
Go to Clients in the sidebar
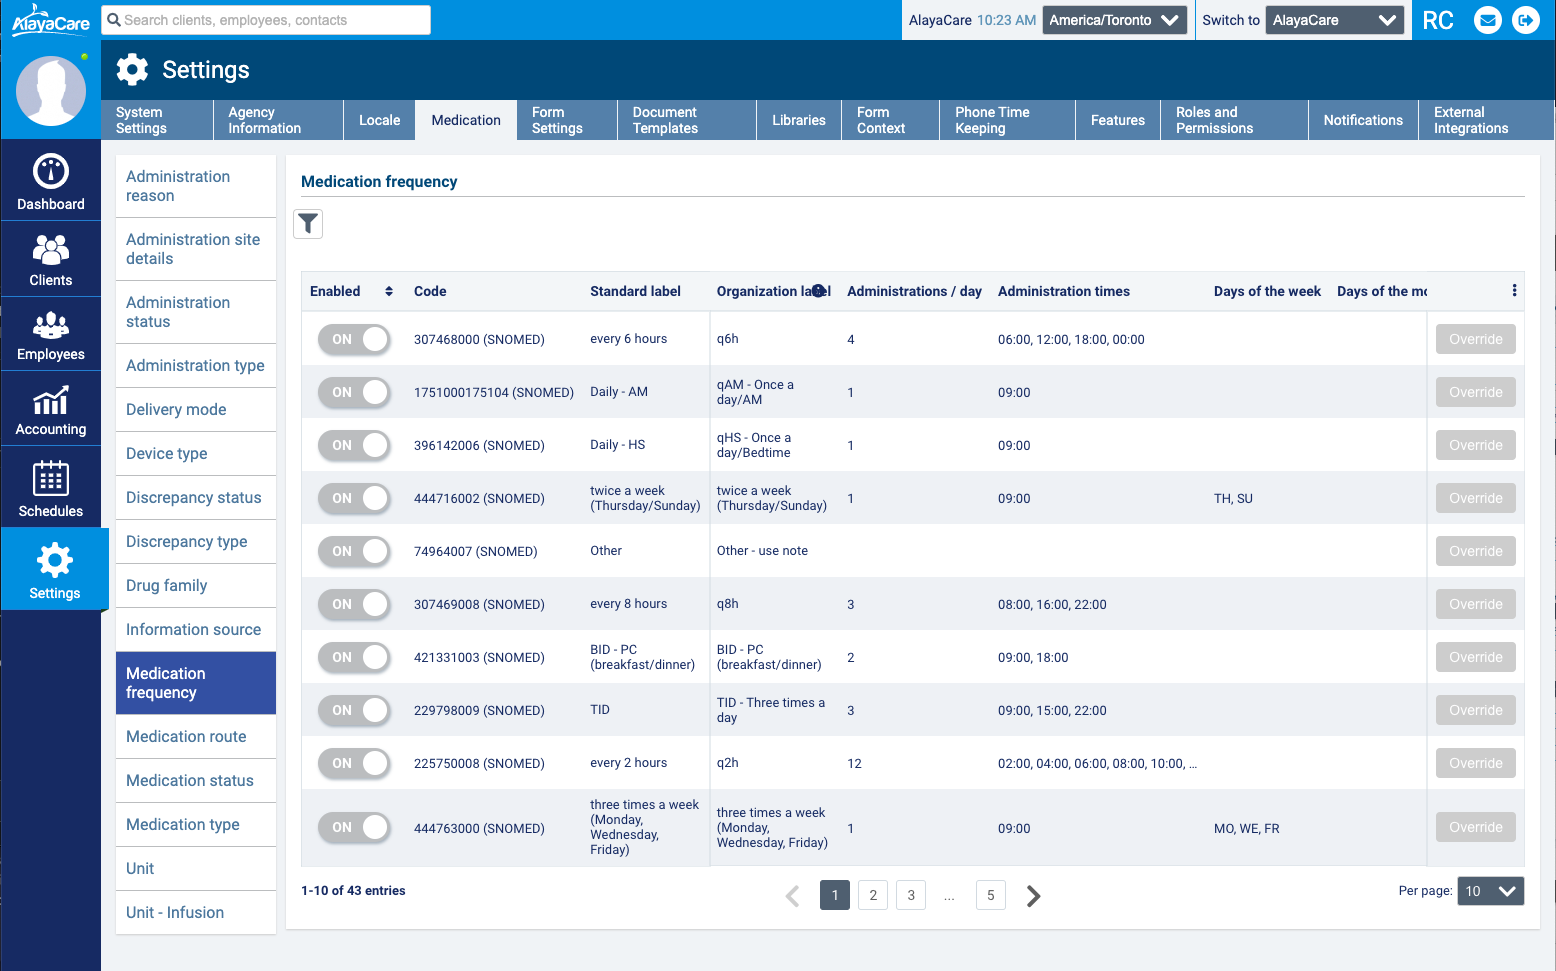[51, 259]
